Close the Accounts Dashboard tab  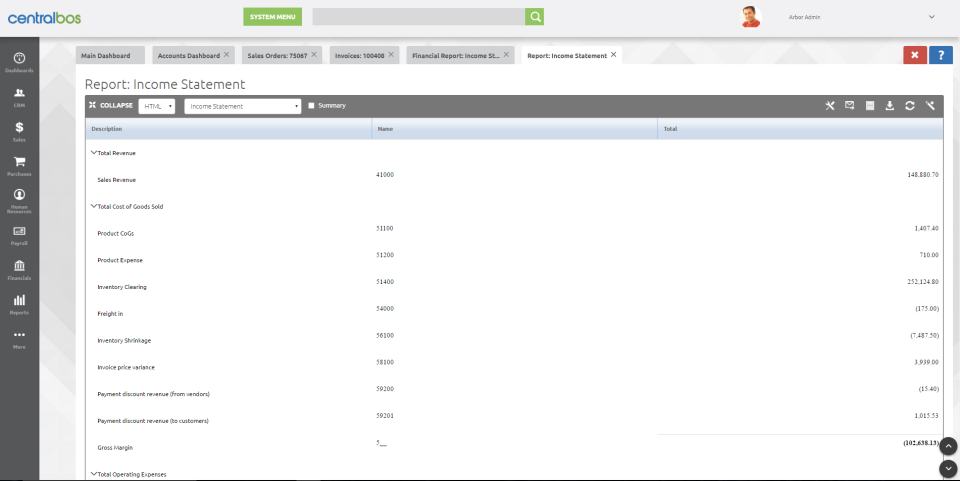pos(227,54)
